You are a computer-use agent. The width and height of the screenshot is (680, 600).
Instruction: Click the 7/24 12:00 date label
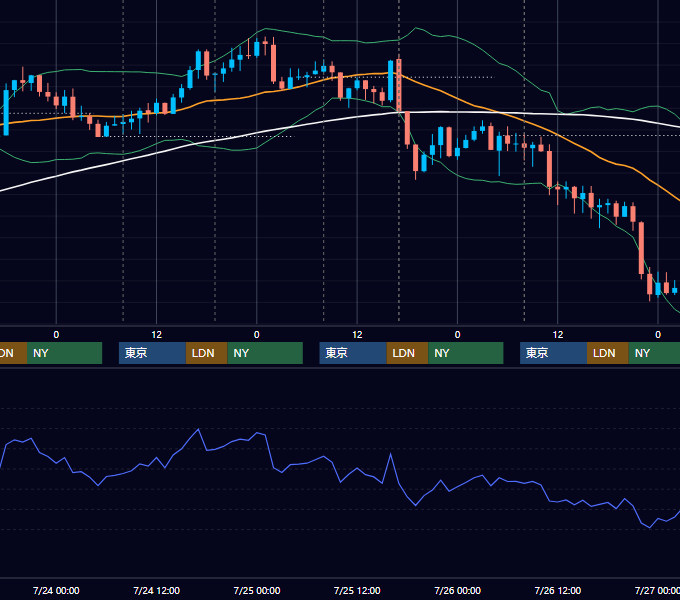coord(157,590)
